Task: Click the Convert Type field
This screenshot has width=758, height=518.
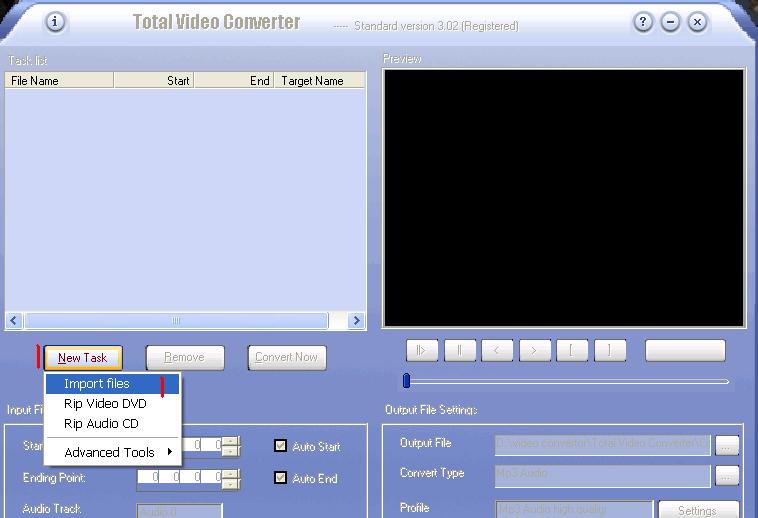Action: point(602,475)
